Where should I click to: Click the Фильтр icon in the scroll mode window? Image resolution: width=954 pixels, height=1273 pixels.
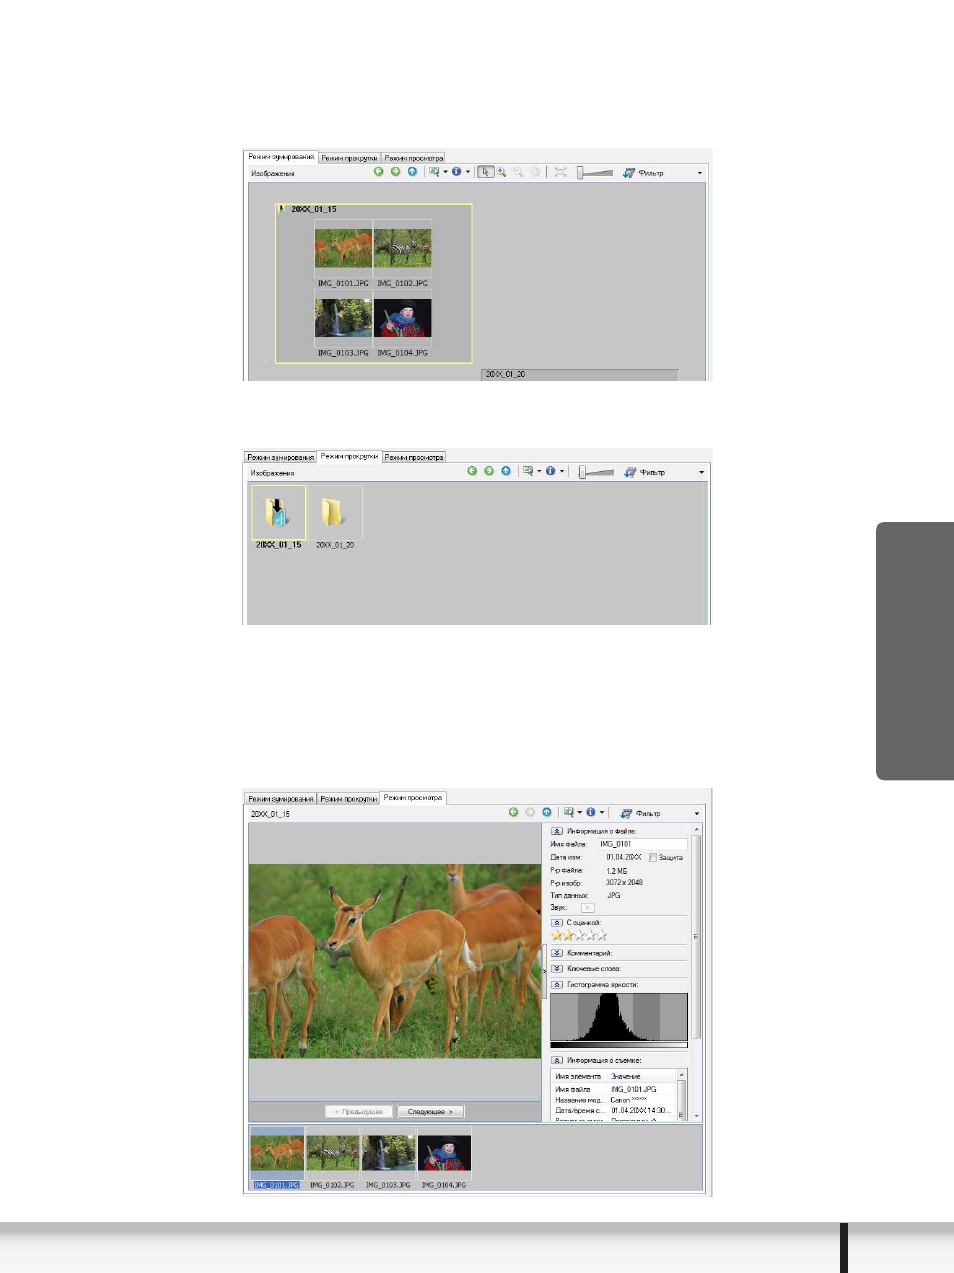point(630,472)
